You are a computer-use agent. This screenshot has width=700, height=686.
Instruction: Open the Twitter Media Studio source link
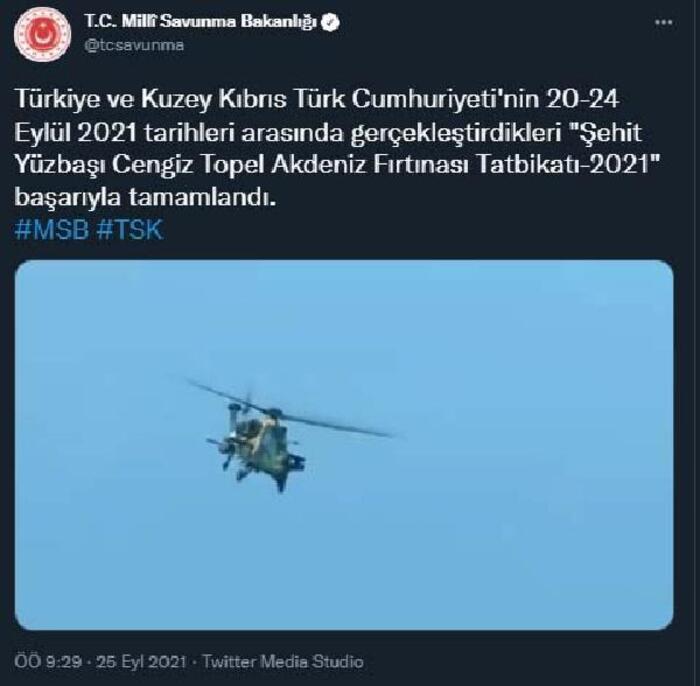coord(283,661)
